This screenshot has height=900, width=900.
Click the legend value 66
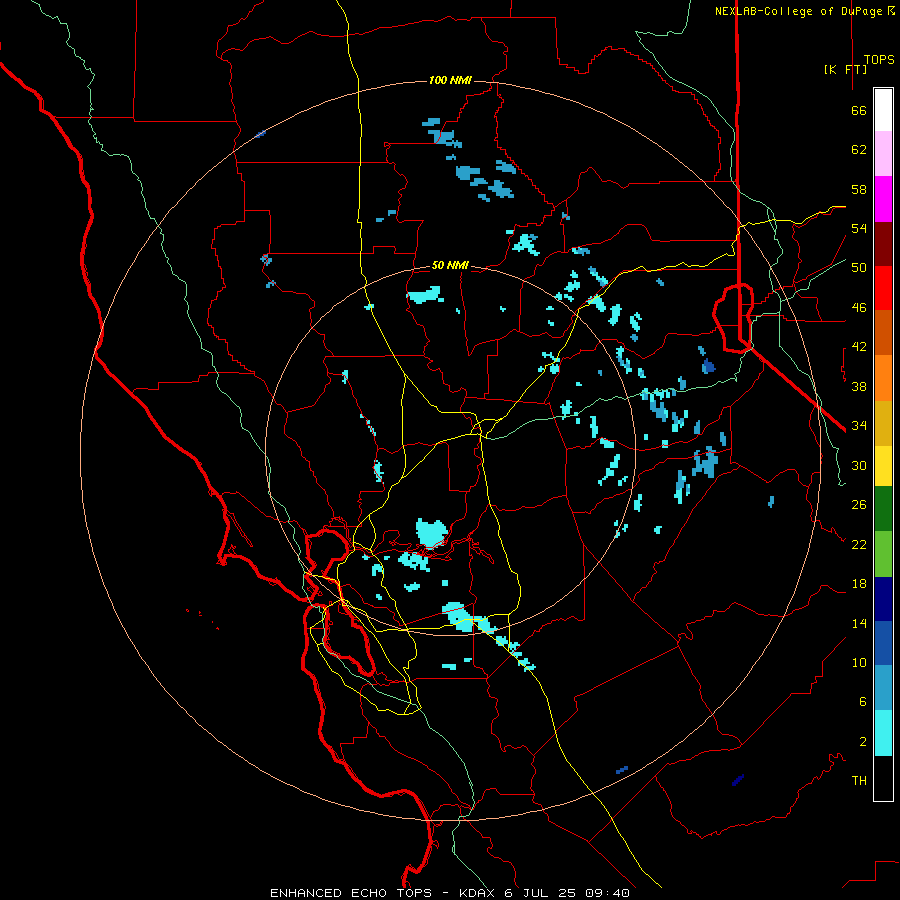859,110
